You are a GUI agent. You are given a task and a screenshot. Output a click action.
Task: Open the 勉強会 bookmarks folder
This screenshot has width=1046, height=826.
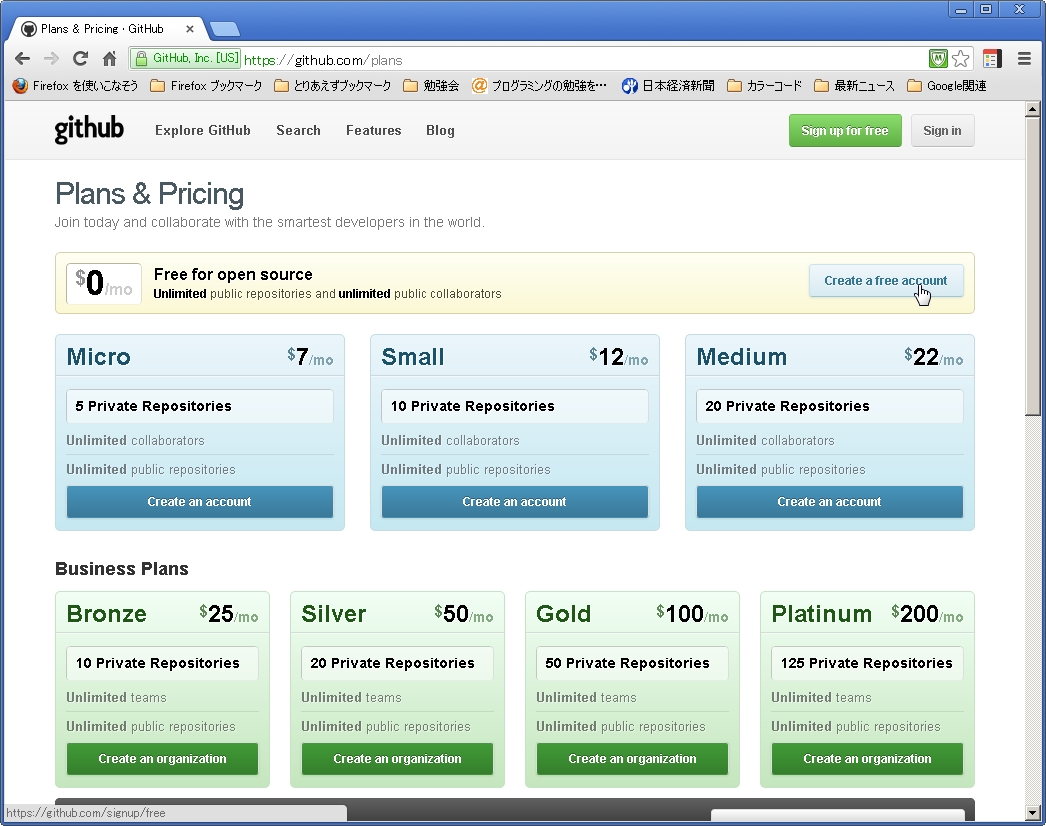[431, 85]
